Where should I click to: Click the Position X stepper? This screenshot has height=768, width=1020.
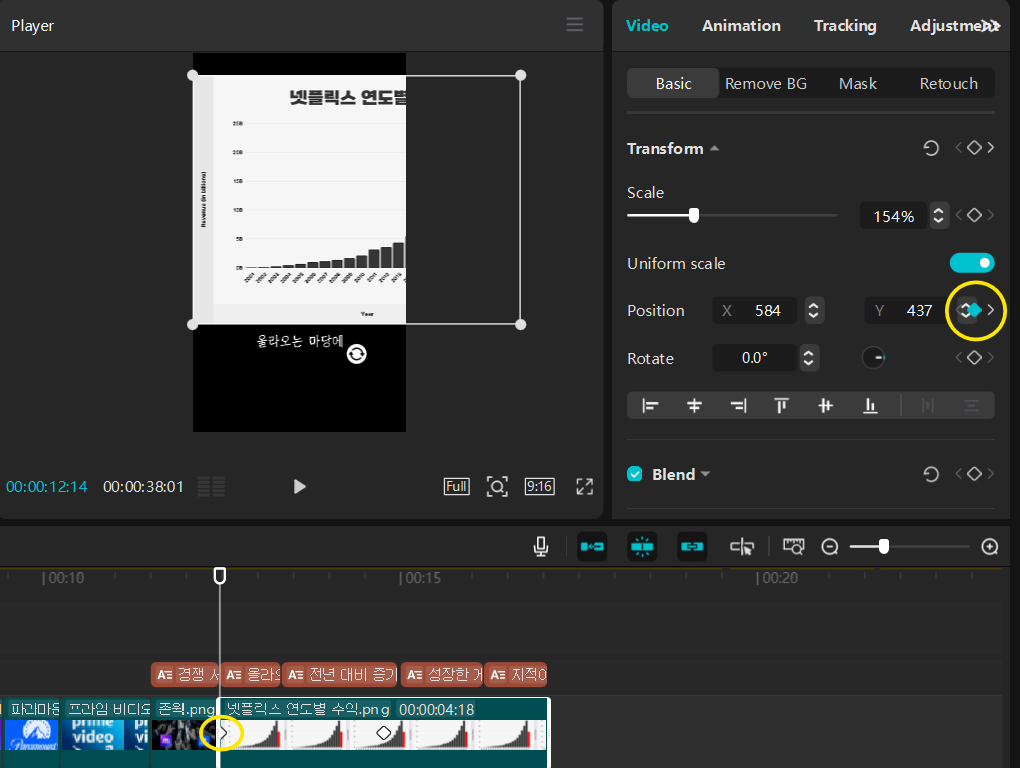pyautogui.click(x=813, y=311)
